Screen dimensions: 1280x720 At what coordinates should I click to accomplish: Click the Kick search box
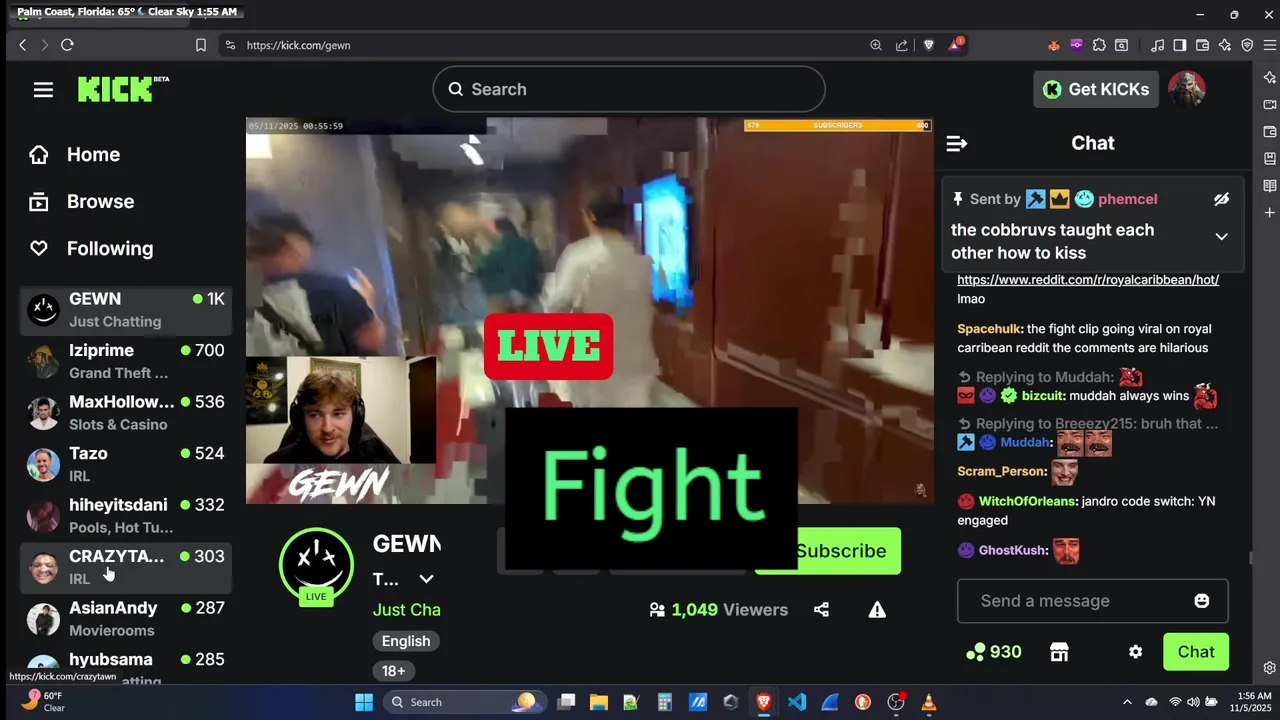click(629, 89)
